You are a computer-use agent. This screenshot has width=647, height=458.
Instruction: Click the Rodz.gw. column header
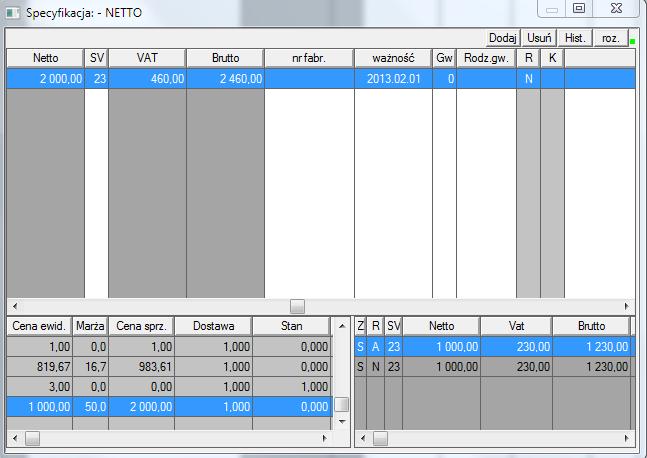(x=486, y=58)
